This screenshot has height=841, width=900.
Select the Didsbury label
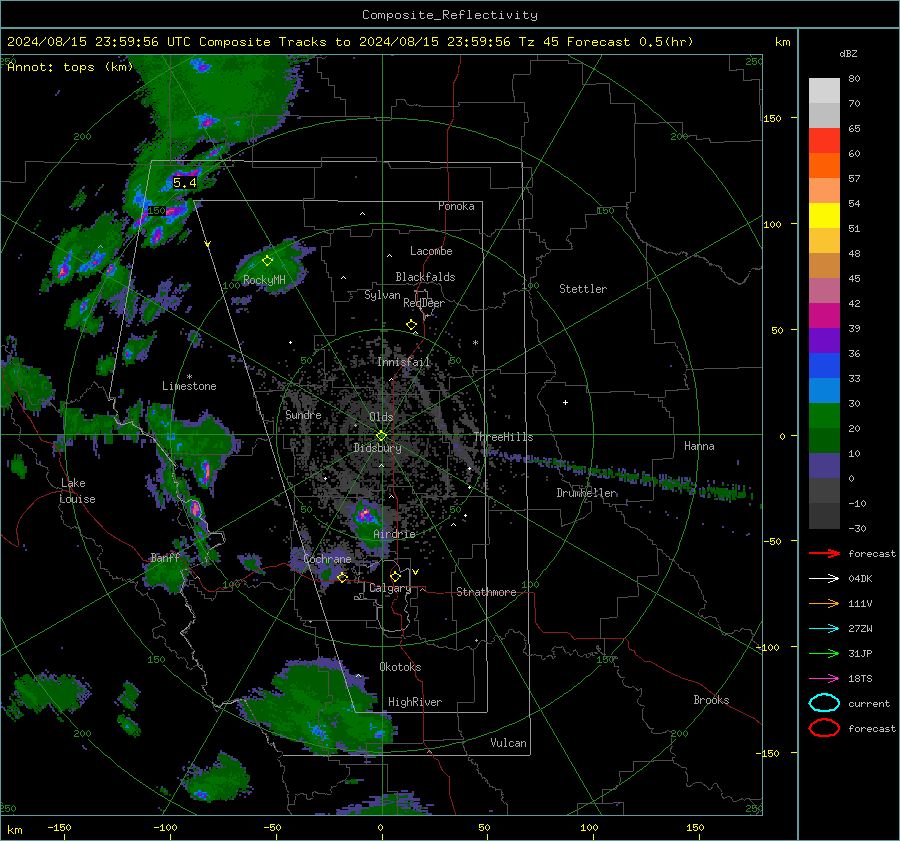378,448
